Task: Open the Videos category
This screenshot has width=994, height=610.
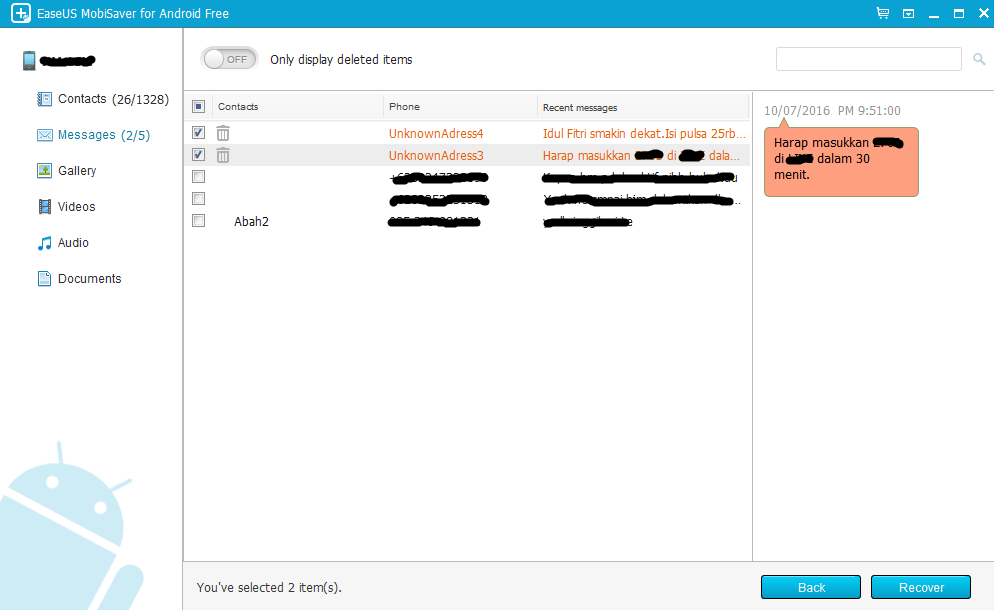Action: [76, 207]
